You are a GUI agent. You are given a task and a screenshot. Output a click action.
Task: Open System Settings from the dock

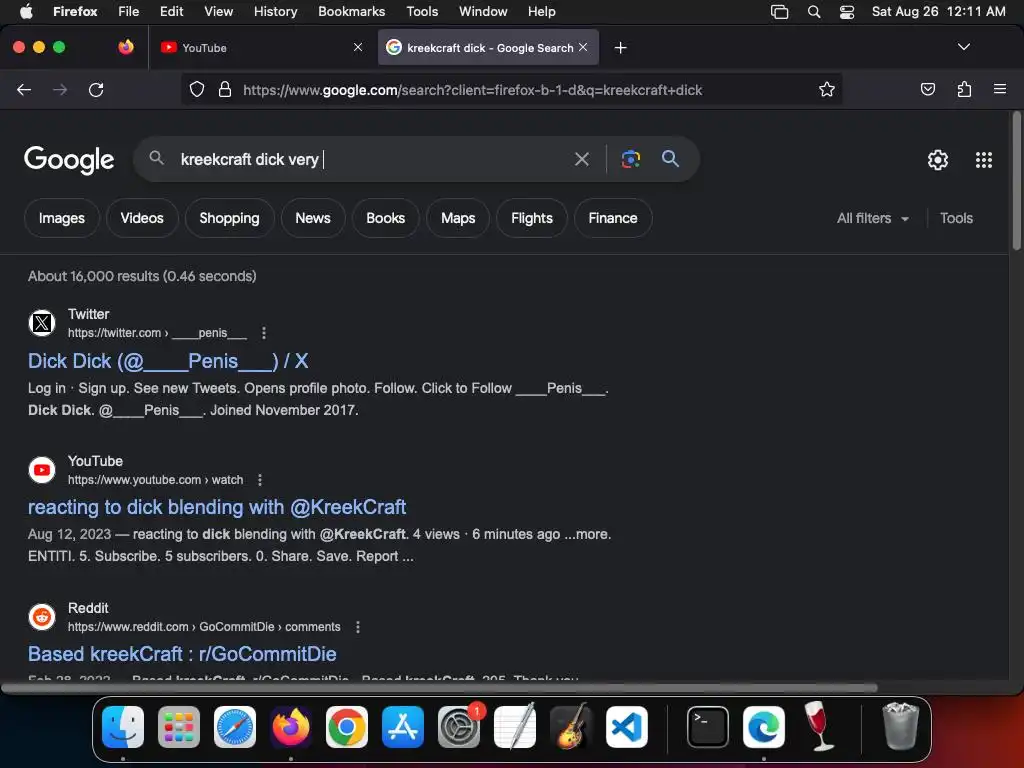pyautogui.click(x=459, y=726)
